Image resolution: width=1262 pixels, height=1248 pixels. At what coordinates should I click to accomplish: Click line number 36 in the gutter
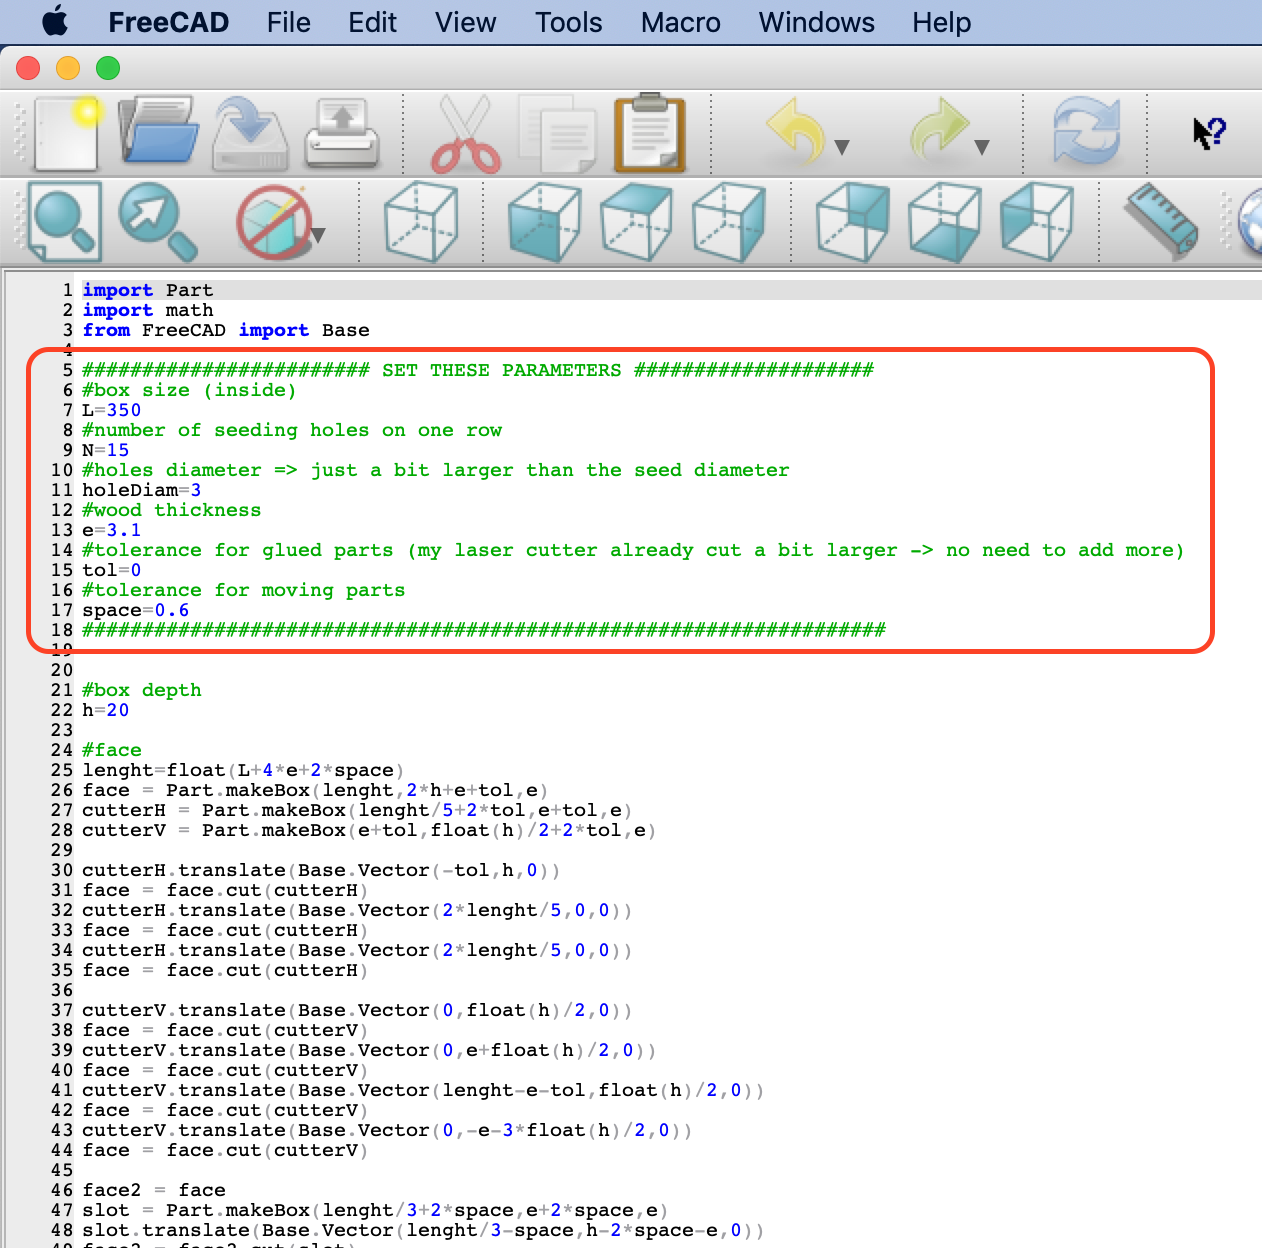coord(62,990)
